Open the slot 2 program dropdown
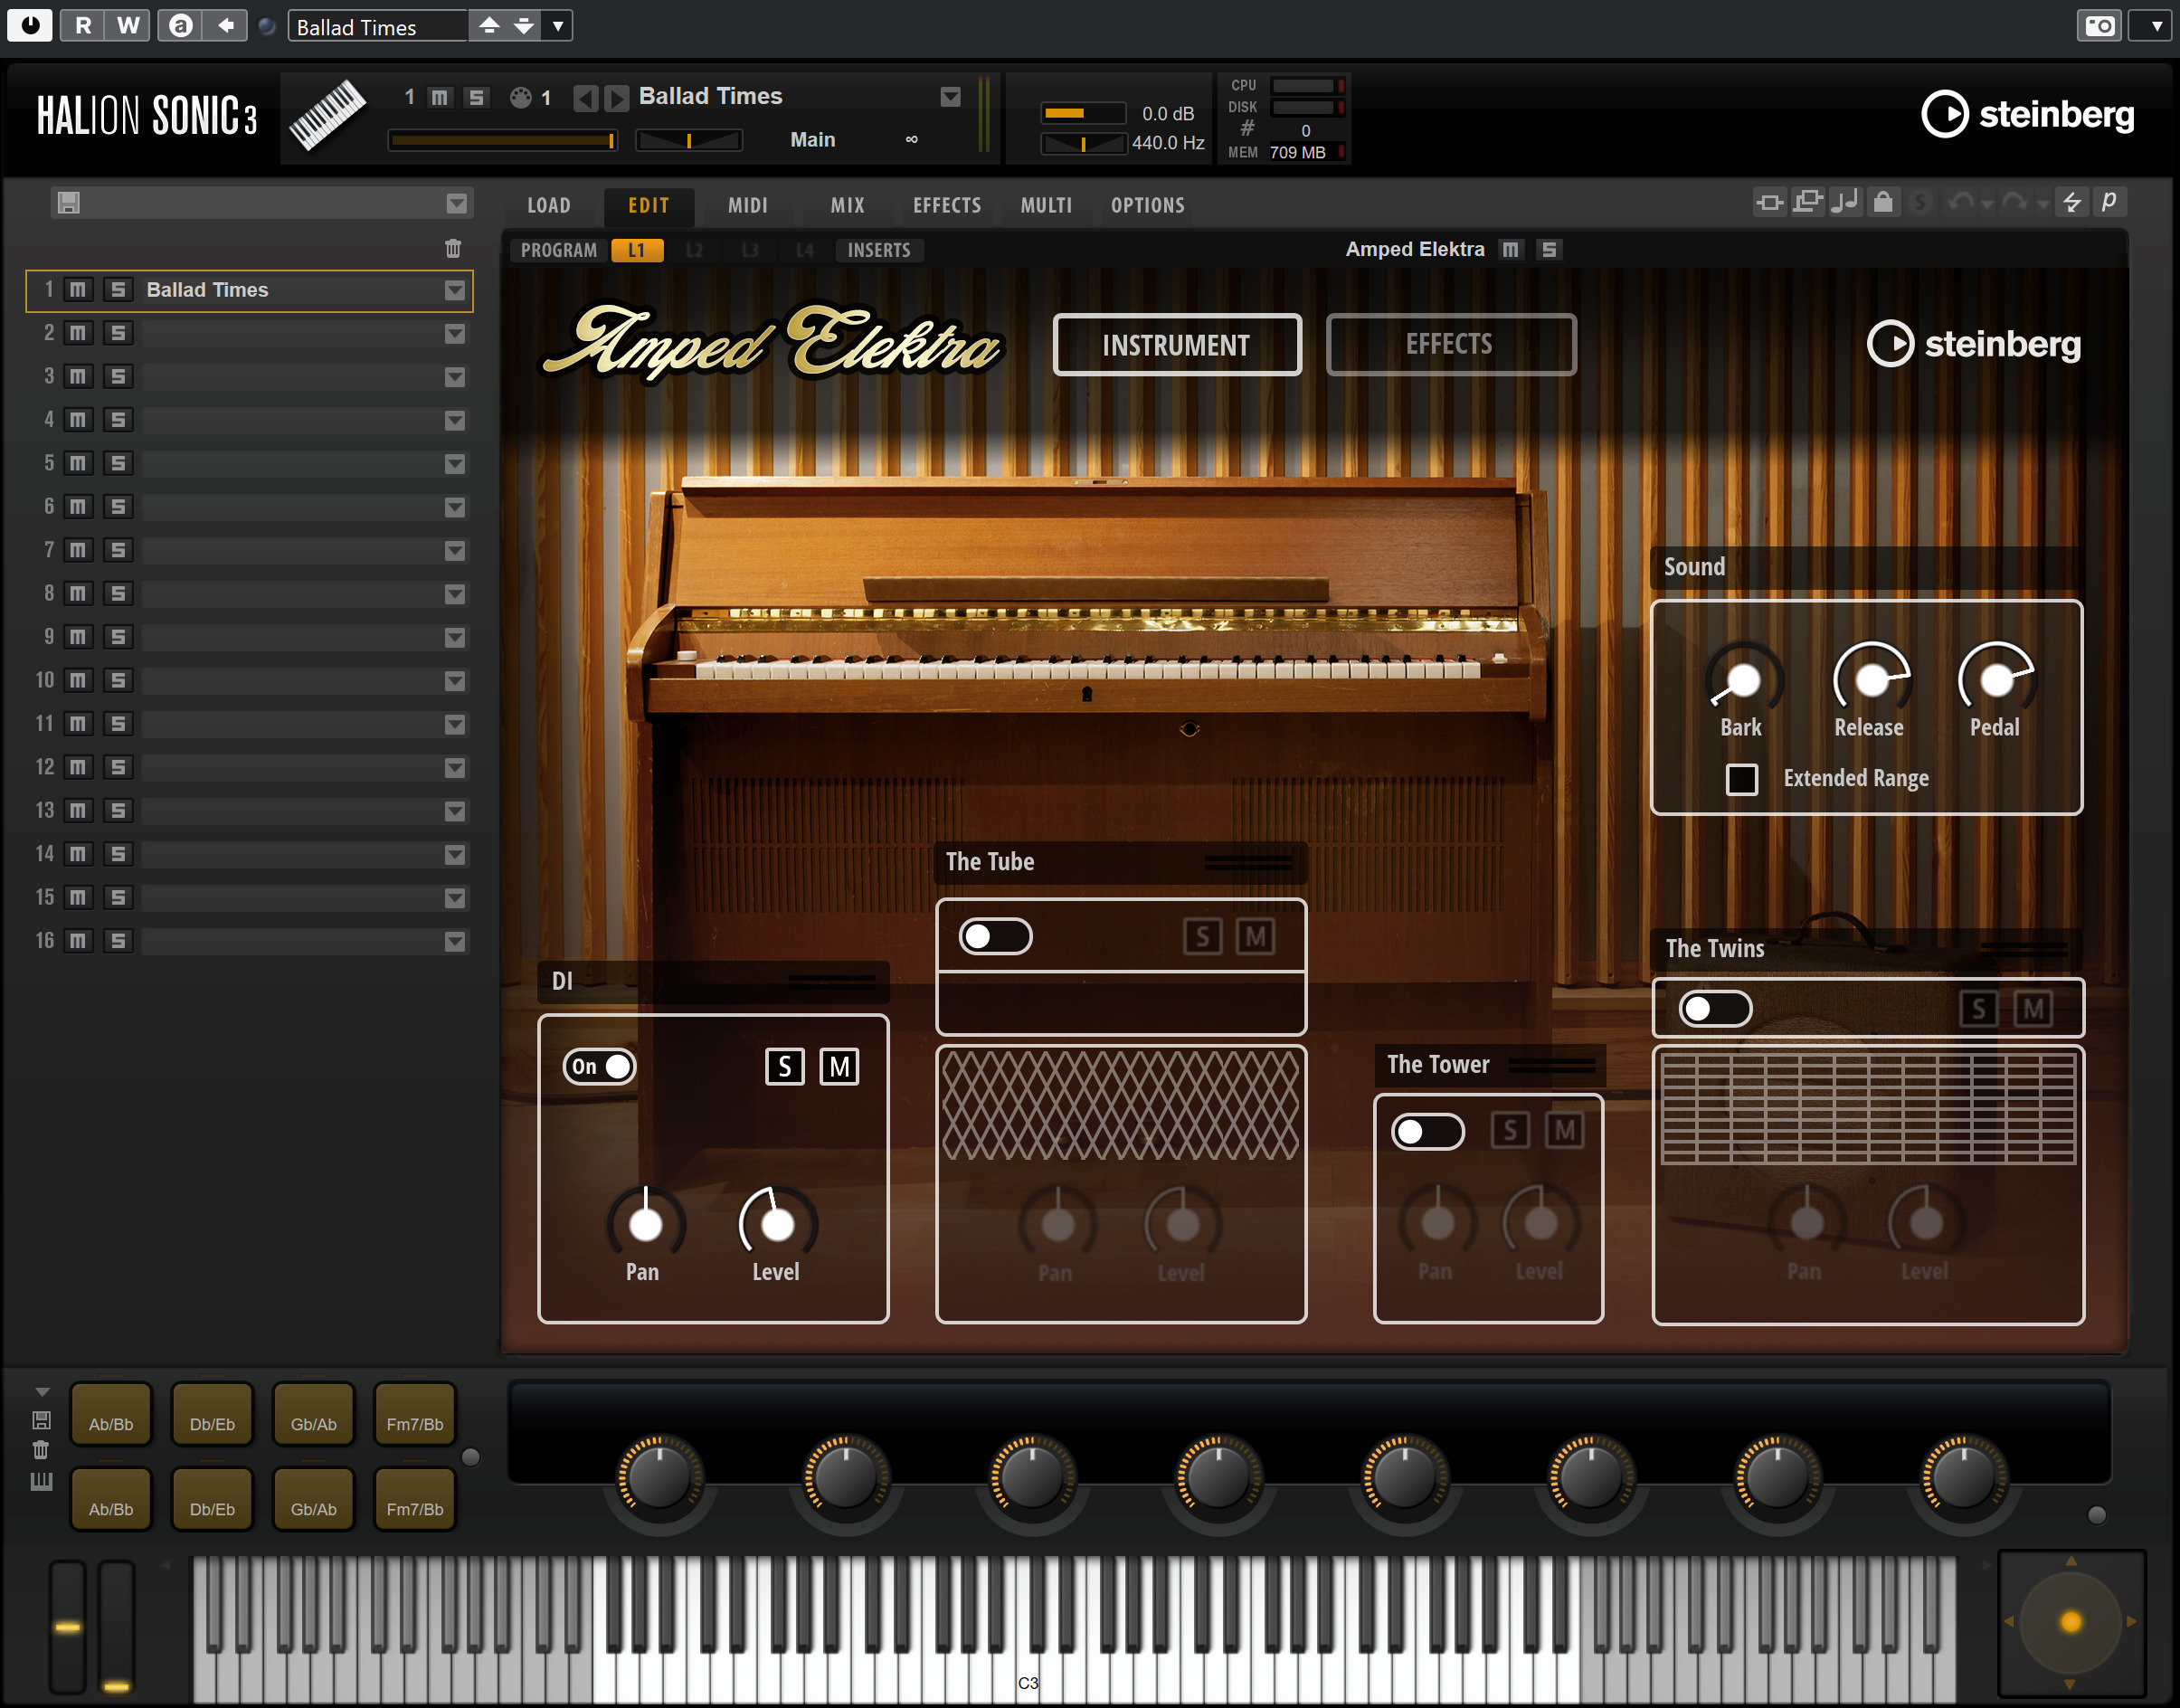This screenshot has width=2180, height=1708. pos(455,333)
